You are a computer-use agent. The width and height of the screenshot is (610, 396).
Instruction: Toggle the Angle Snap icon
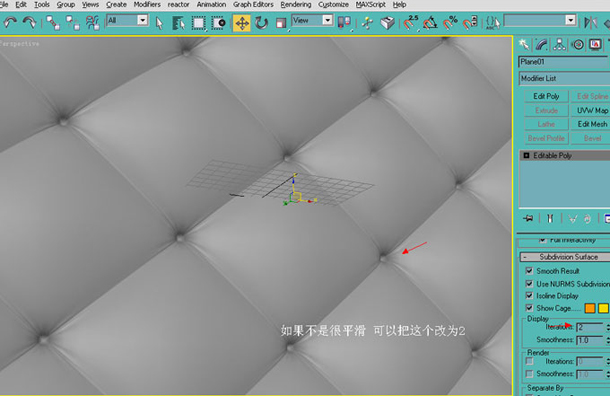click(x=430, y=23)
